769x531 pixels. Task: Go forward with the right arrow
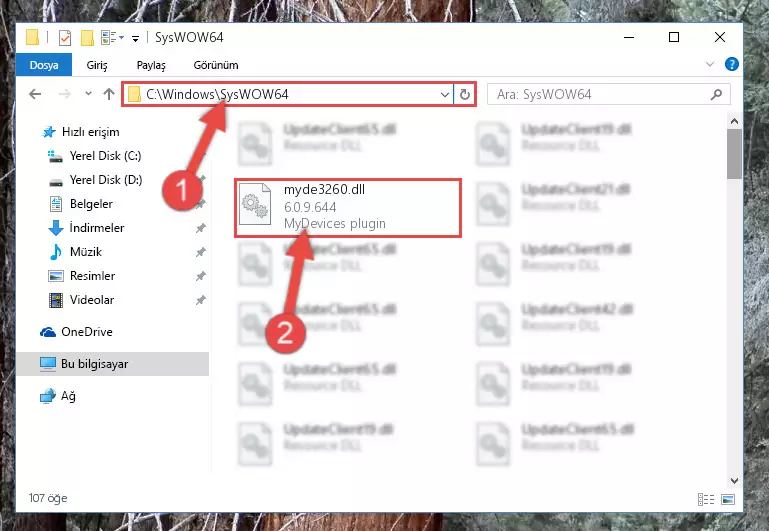tap(64, 94)
